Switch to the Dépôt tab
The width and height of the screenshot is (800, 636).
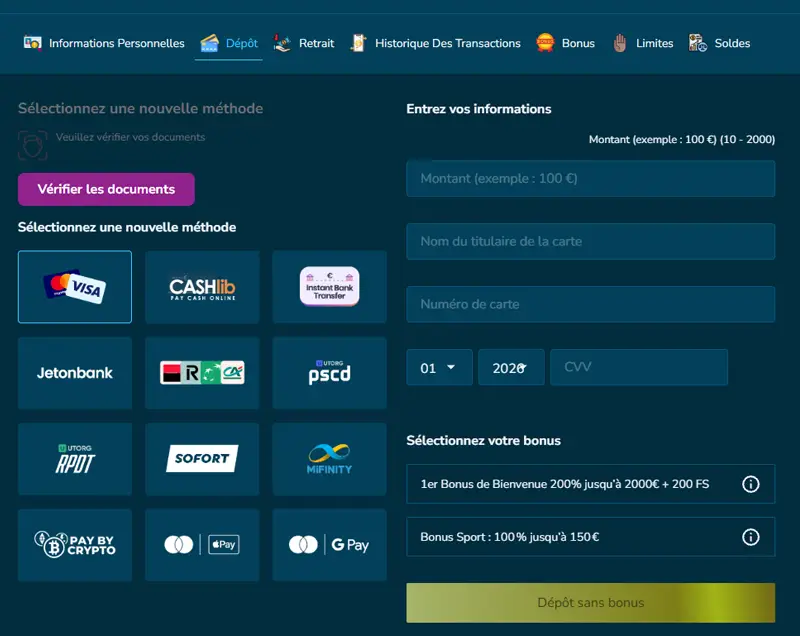(229, 43)
